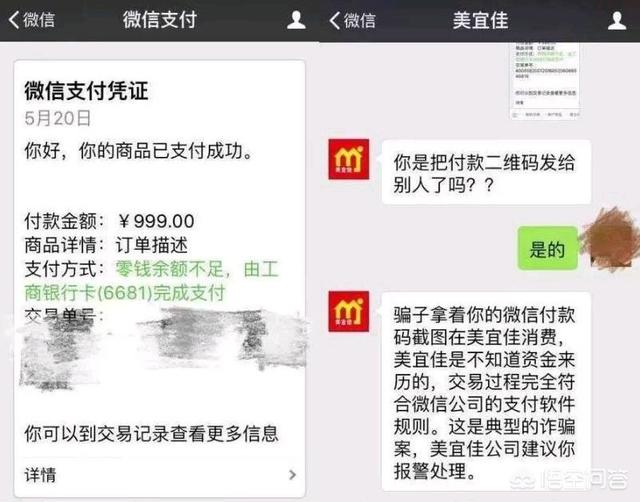Image resolution: width=640 pixels, height=502 pixels.
Task: Tap 商品详情: 订单描述 line
Action: (x=106, y=245)
